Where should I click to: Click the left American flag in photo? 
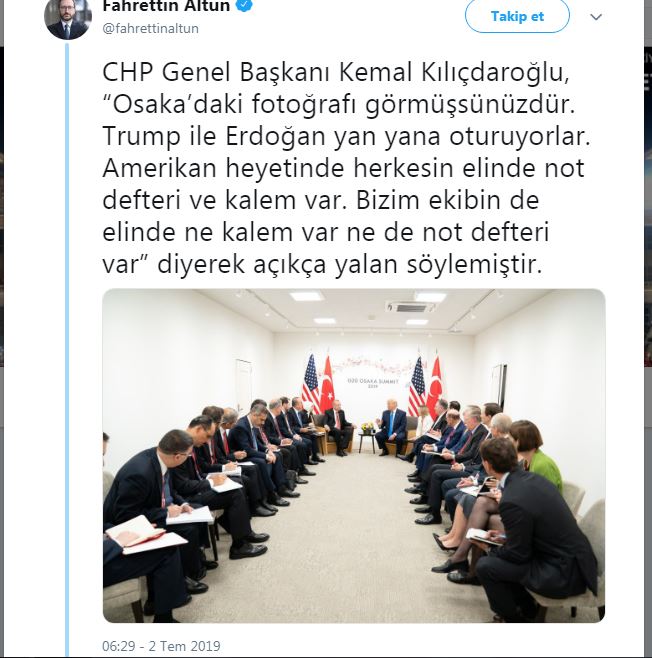pos(310,383)
